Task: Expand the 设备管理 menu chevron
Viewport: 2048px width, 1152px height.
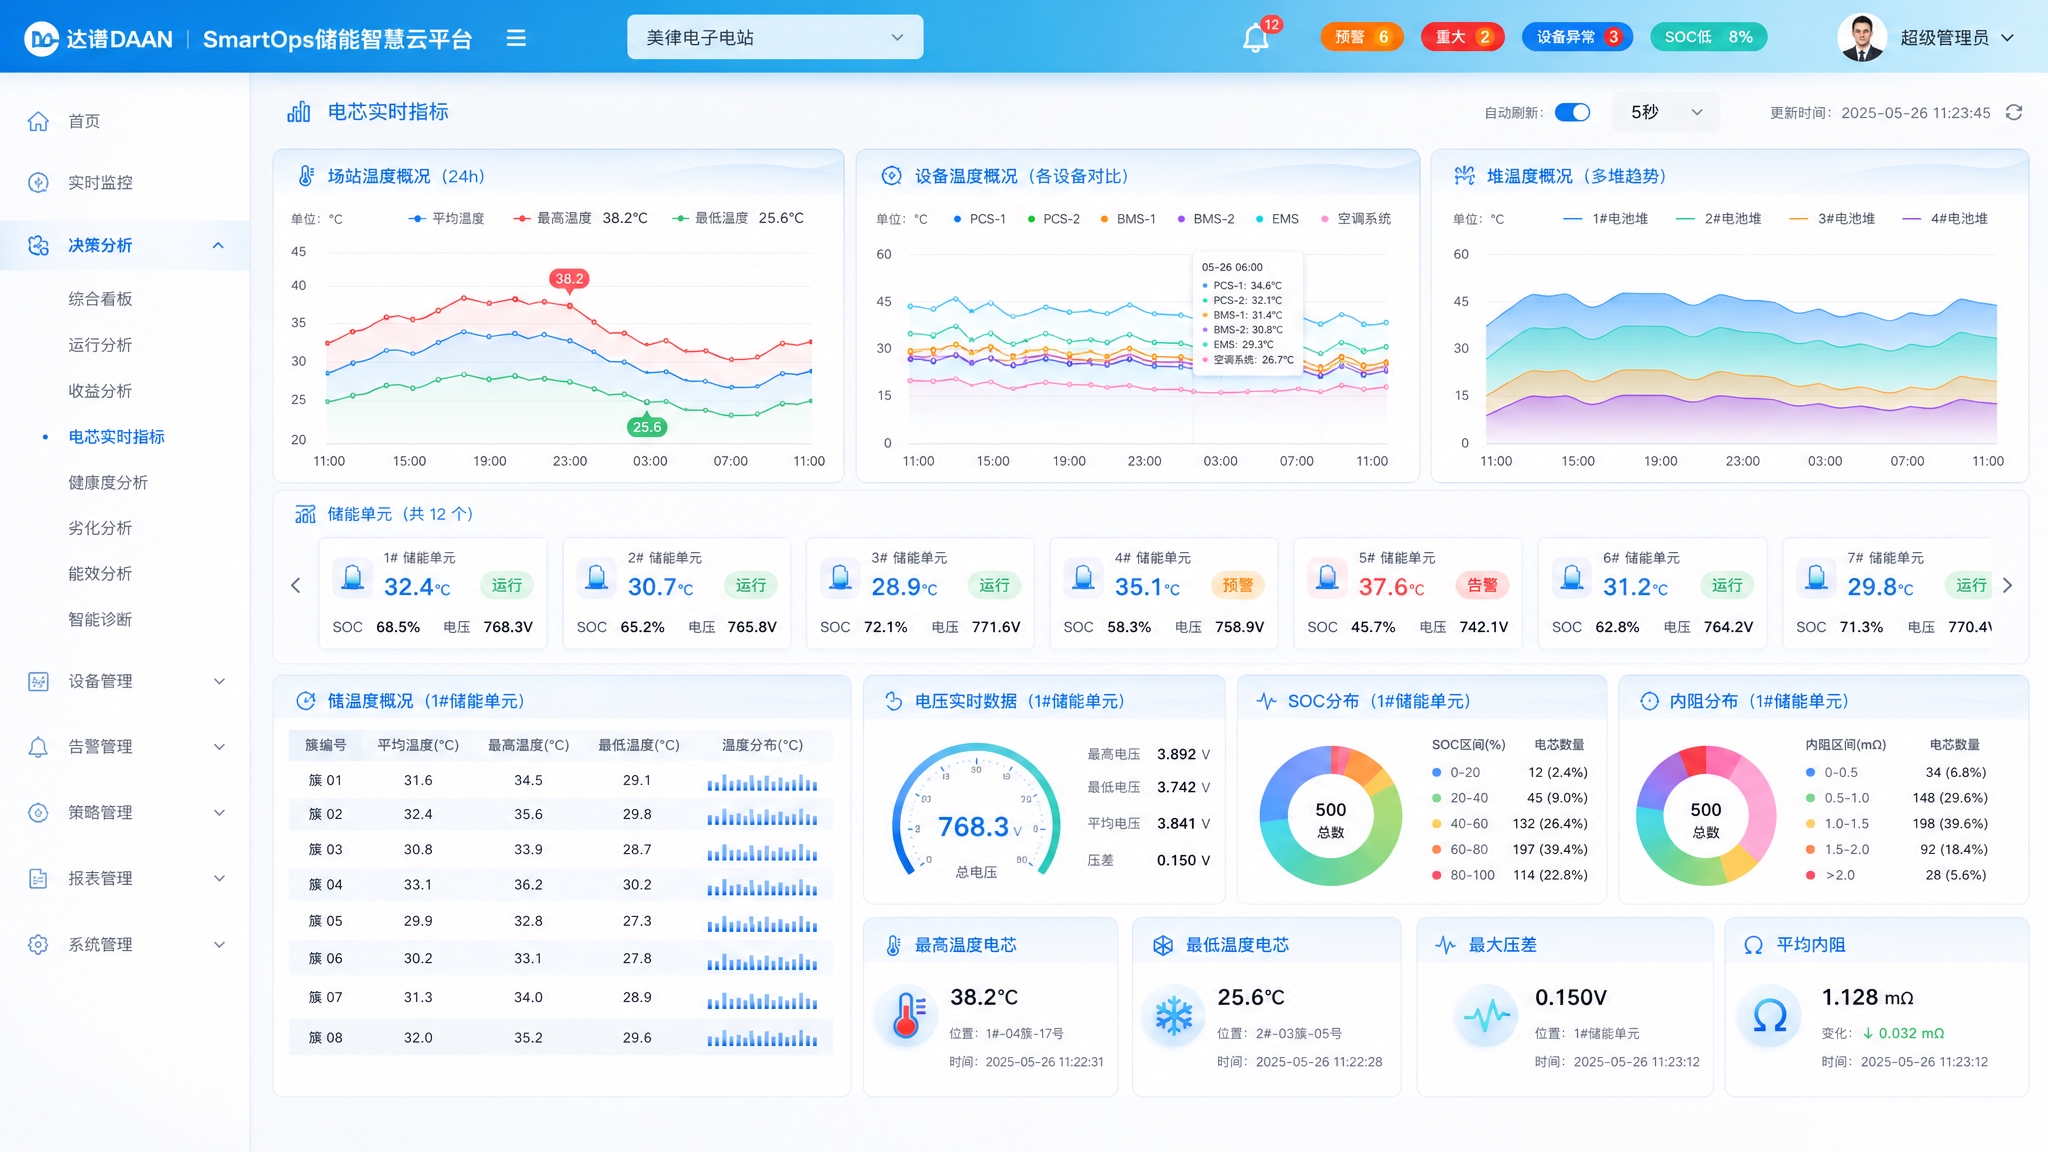Action: [x=219, y=681]
